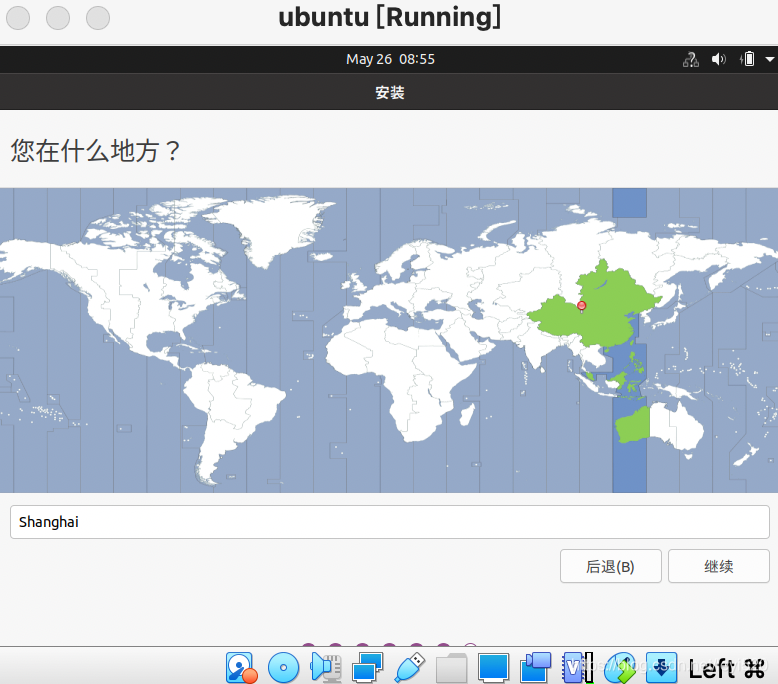Click the video recording indicator icon
778x684 pixels.
535,668
